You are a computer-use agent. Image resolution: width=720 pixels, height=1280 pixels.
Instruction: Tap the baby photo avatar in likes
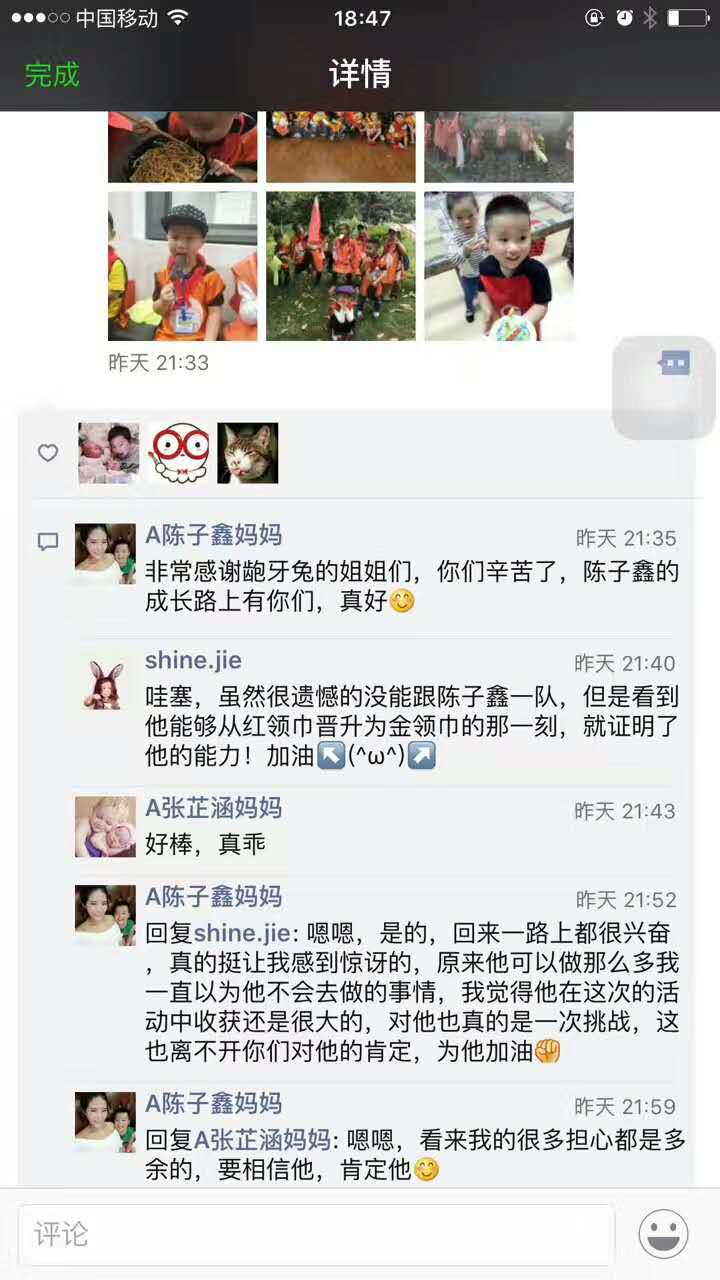point(109,453)
